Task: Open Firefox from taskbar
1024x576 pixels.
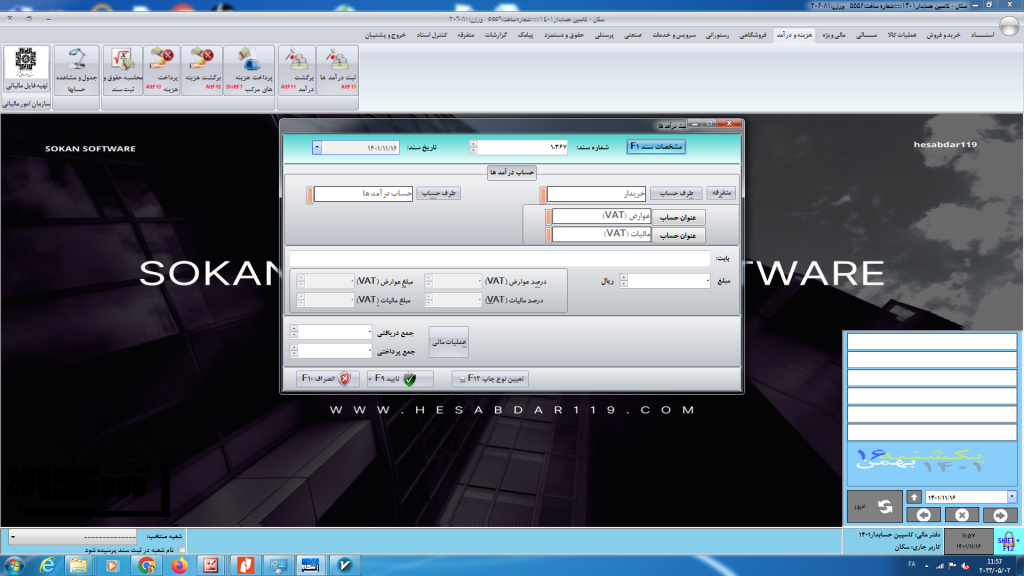Action: pyautogui.click(x=179, y=566)
